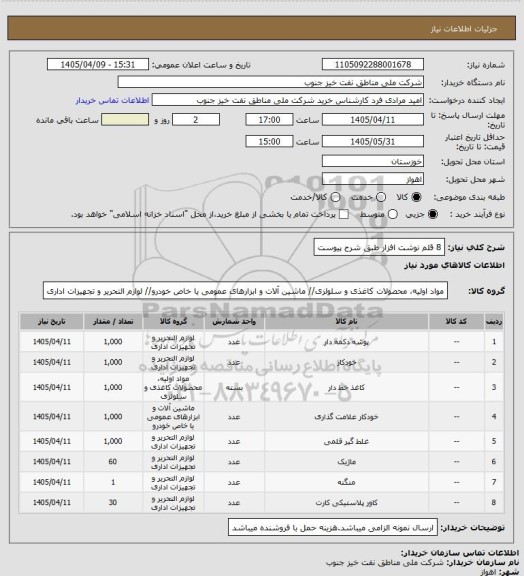Click the general description field 8 قلم نوشت افزار
This screenshot has width=524, height=576.
[379, 248]
